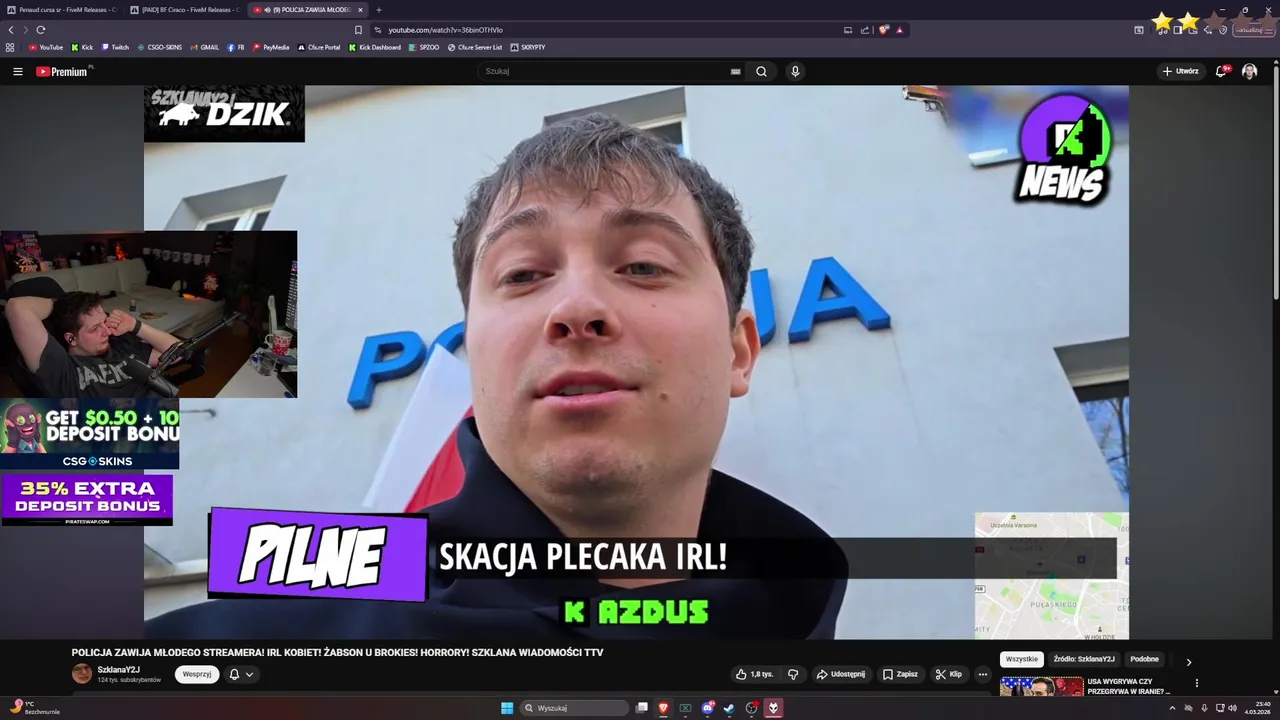Image resolution: width=1280 pixels, height=720 pixels.
Task: Click the Zapisz save button
Action: pyautogui.click(x=900, y=674)
